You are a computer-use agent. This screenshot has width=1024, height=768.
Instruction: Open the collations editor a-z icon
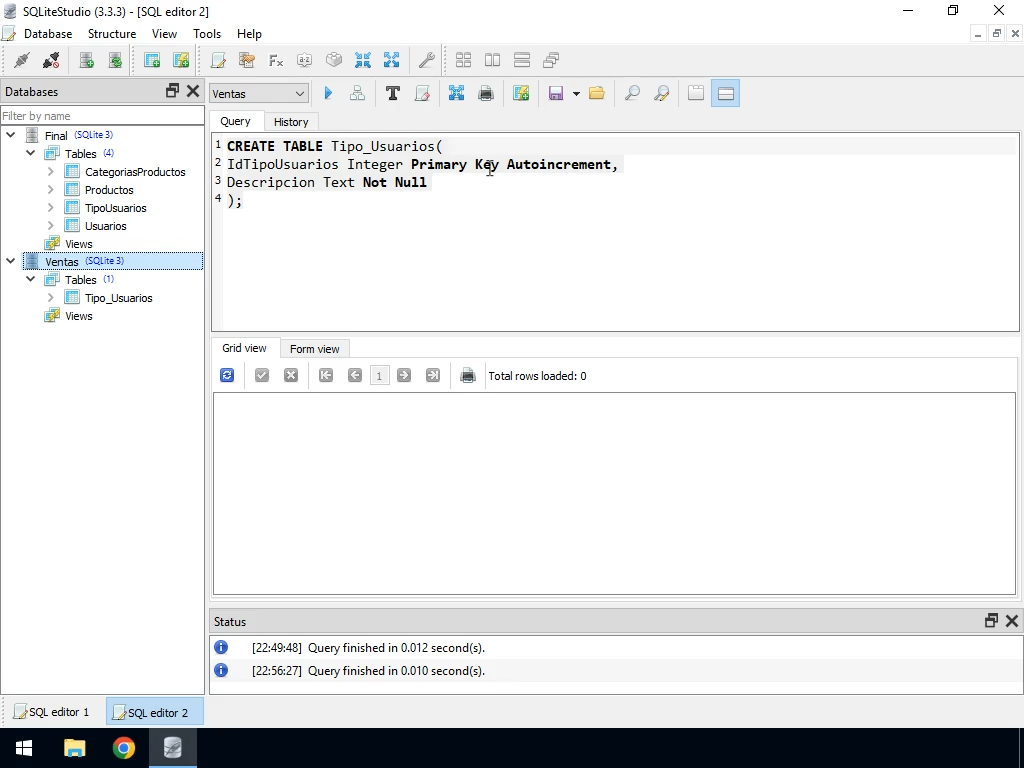tap(304, 60)
